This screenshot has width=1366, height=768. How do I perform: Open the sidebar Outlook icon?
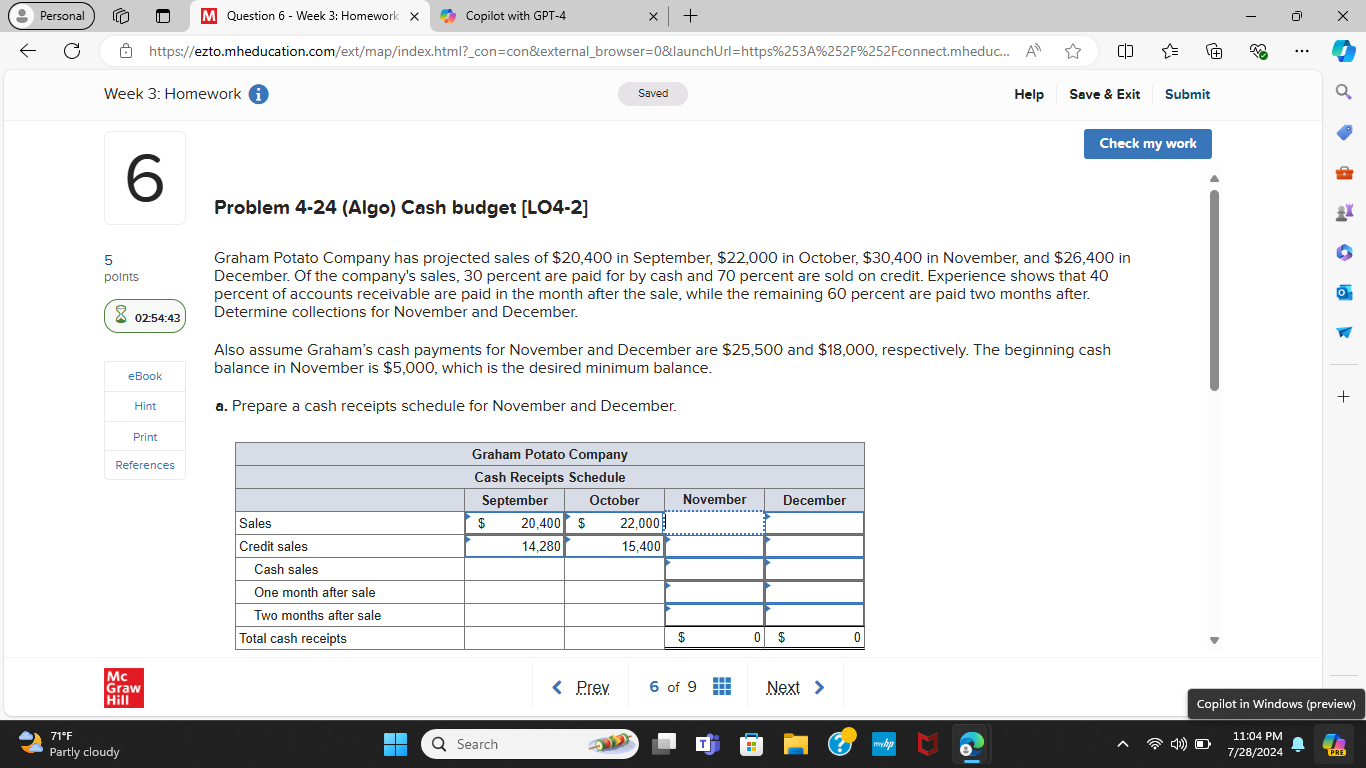coord(1342,293)
